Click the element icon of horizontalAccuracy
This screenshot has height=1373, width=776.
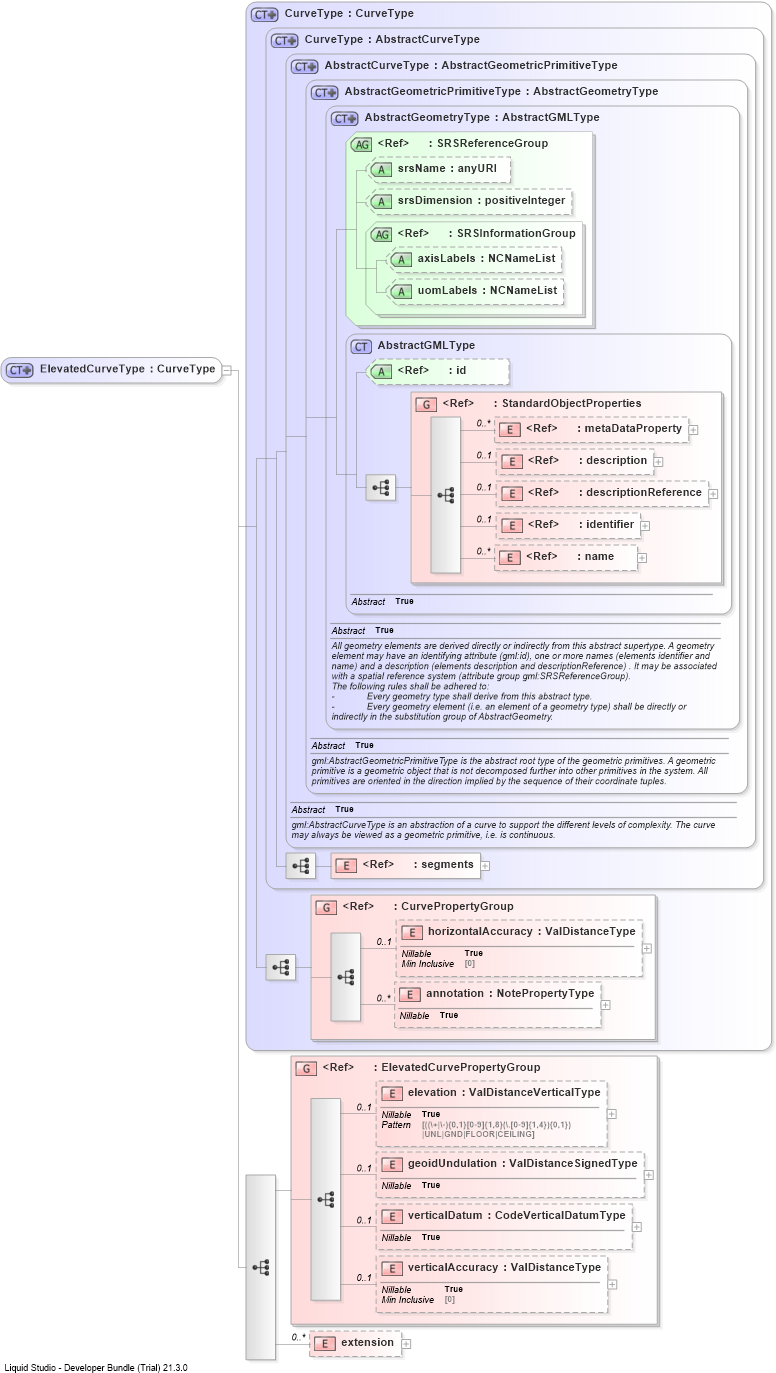(x=412, y=932)
